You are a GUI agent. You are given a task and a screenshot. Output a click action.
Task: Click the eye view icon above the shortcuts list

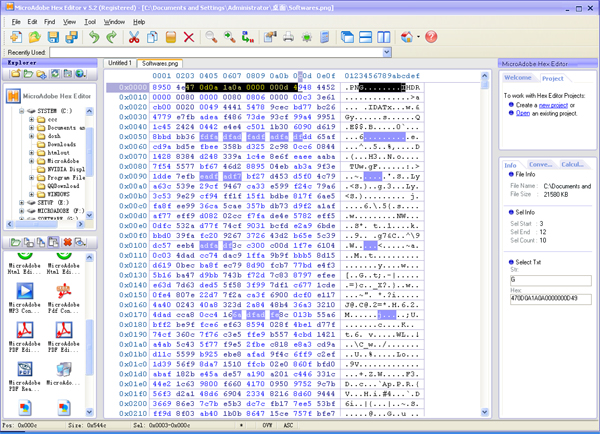80,242
